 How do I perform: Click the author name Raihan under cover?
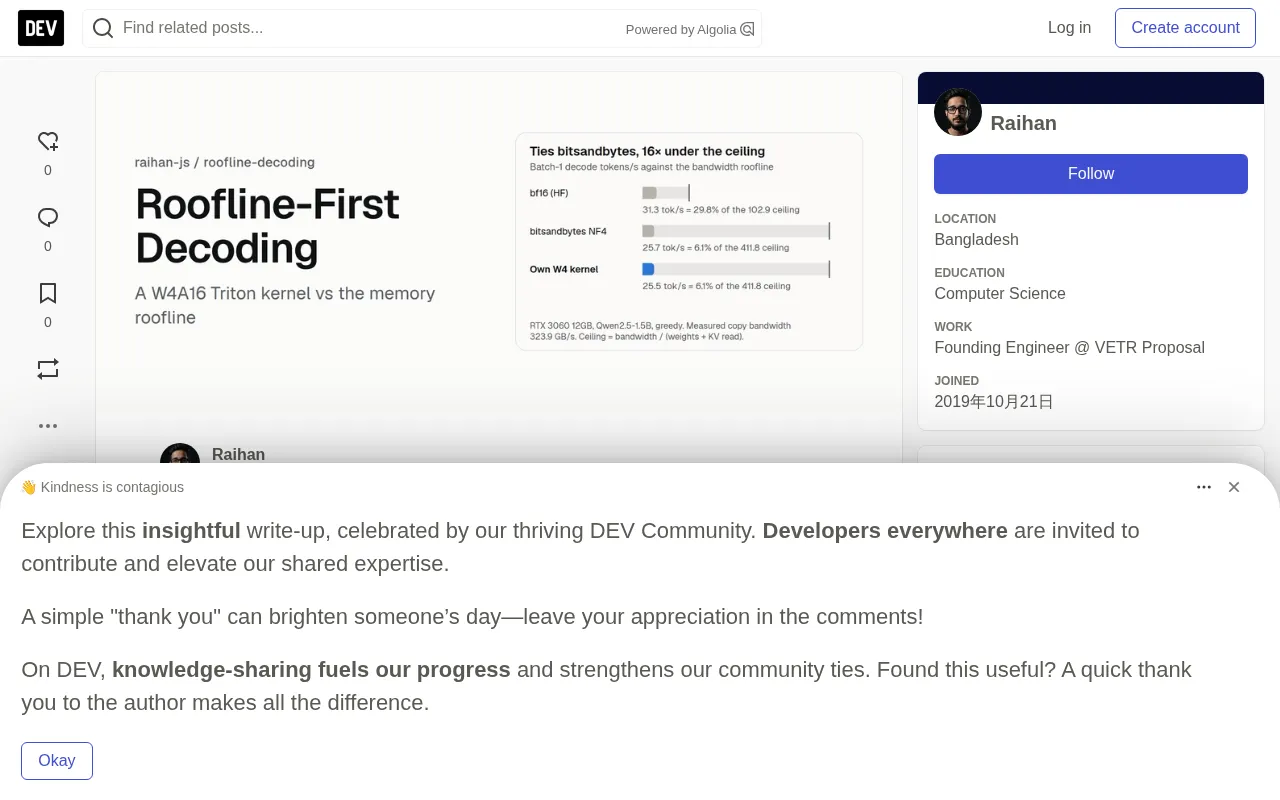pos(238,455)
